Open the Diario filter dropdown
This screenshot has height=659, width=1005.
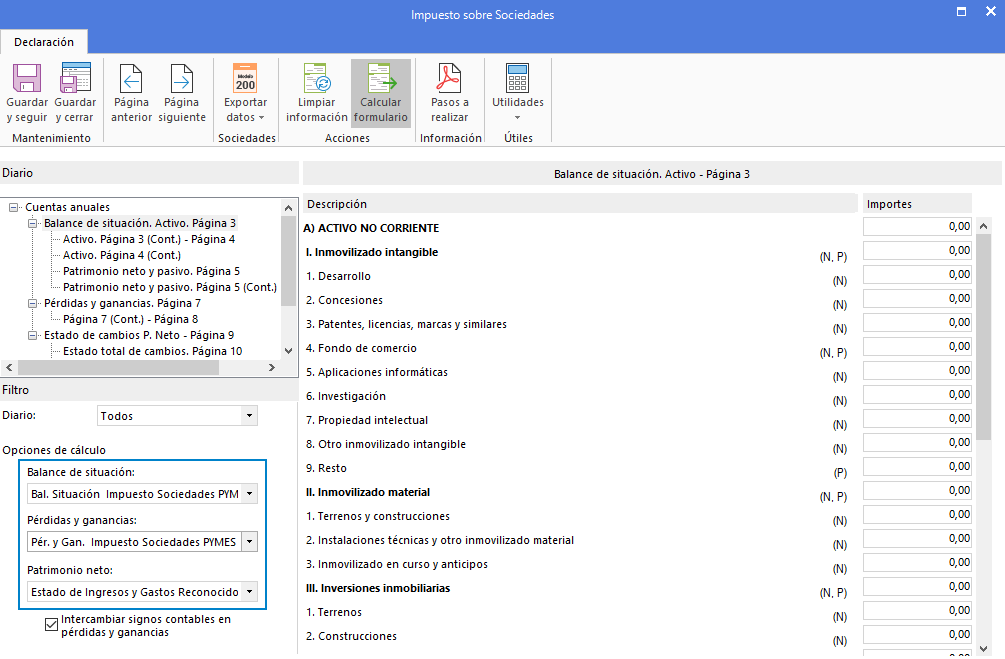[249, 415]
